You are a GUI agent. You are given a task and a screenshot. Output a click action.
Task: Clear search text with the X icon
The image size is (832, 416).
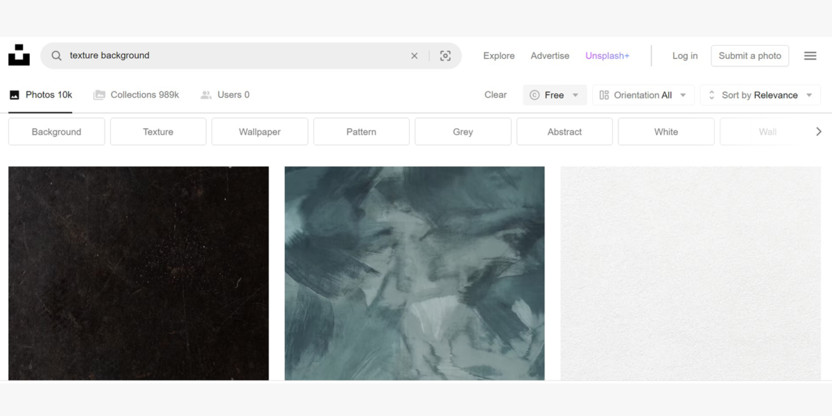414,56
